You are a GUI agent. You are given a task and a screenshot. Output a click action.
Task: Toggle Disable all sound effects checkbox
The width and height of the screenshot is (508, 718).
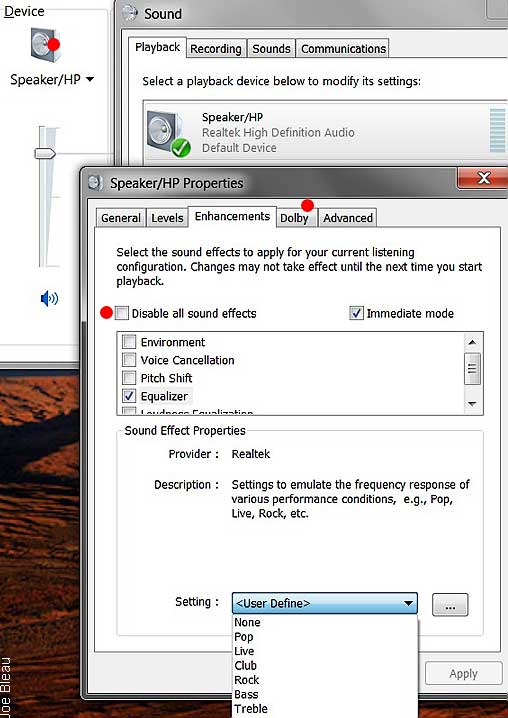pyautogui.click(x=122, y=314)
